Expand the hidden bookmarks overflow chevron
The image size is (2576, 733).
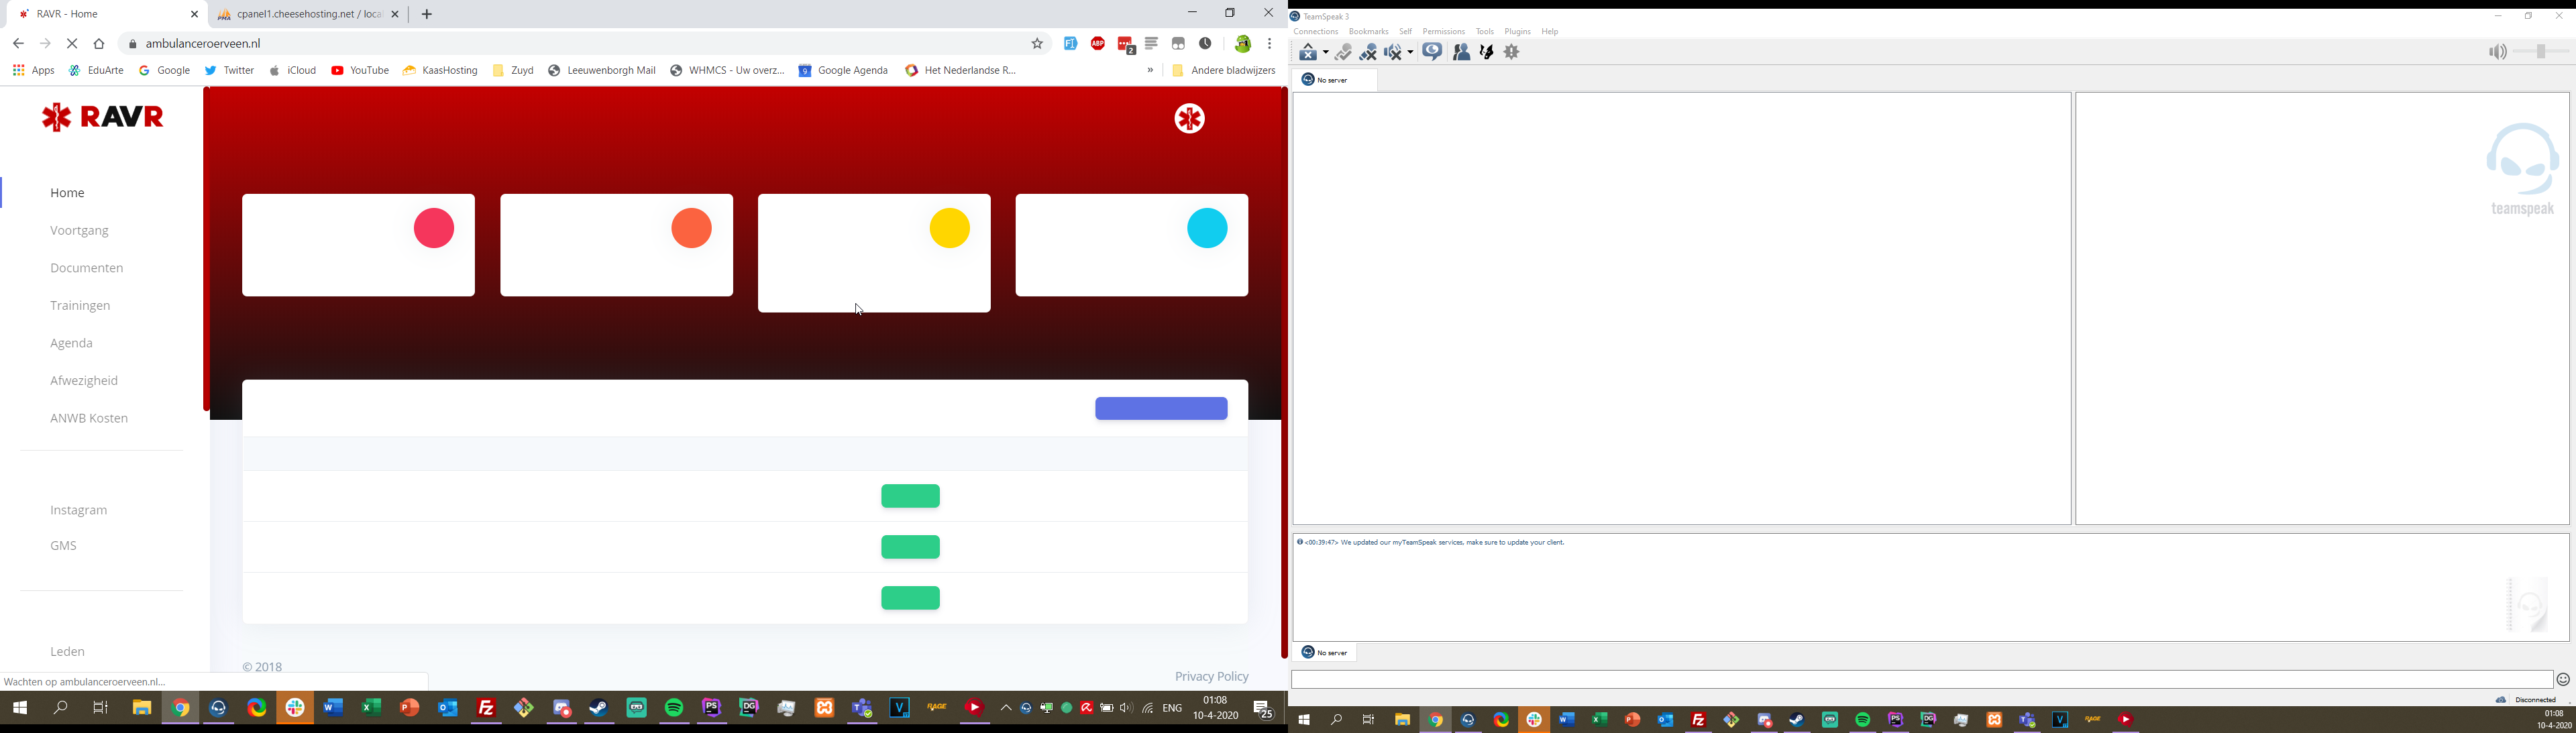1150,71
